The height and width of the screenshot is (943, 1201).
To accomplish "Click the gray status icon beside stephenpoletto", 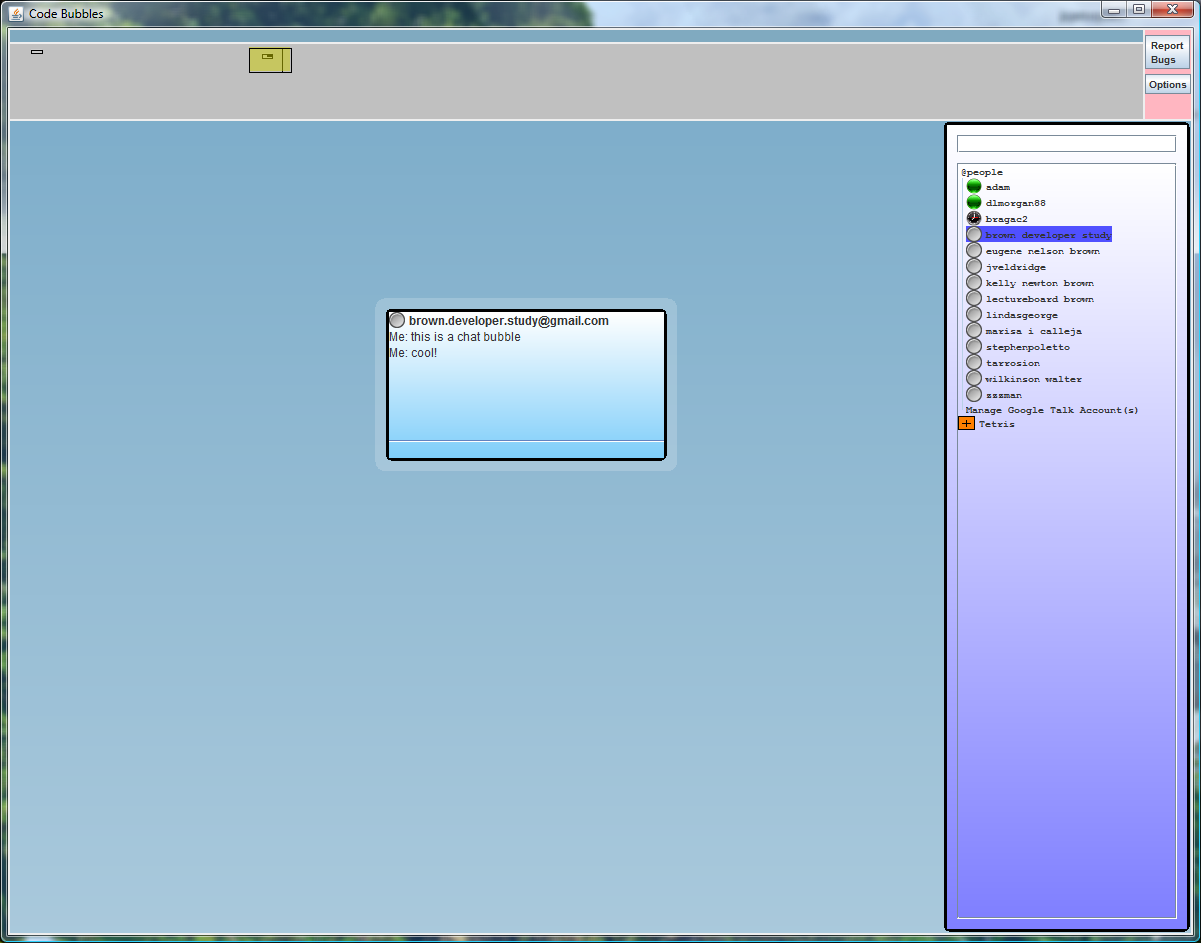I will coord(974,347).
